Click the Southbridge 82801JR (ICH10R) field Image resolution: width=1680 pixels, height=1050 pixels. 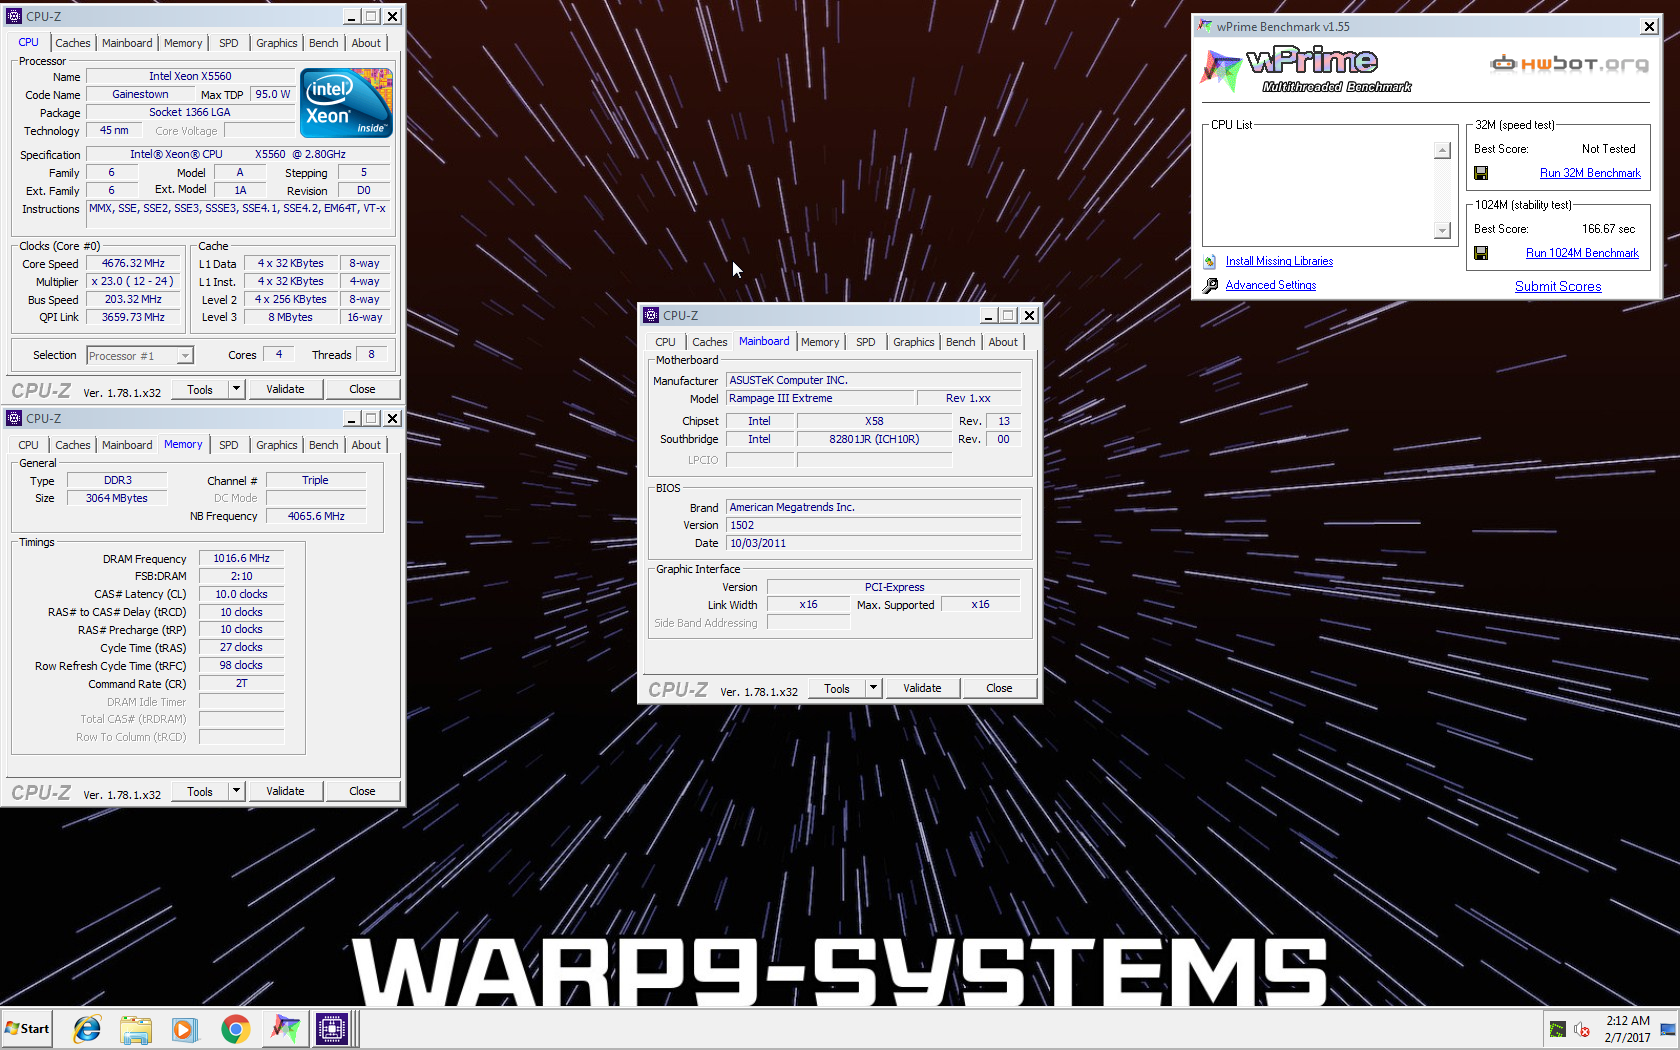(x=874, y=439)
